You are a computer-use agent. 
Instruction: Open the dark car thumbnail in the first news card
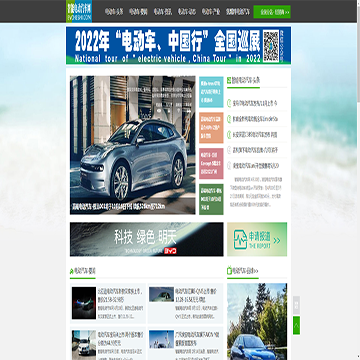(x=84, y=303)
